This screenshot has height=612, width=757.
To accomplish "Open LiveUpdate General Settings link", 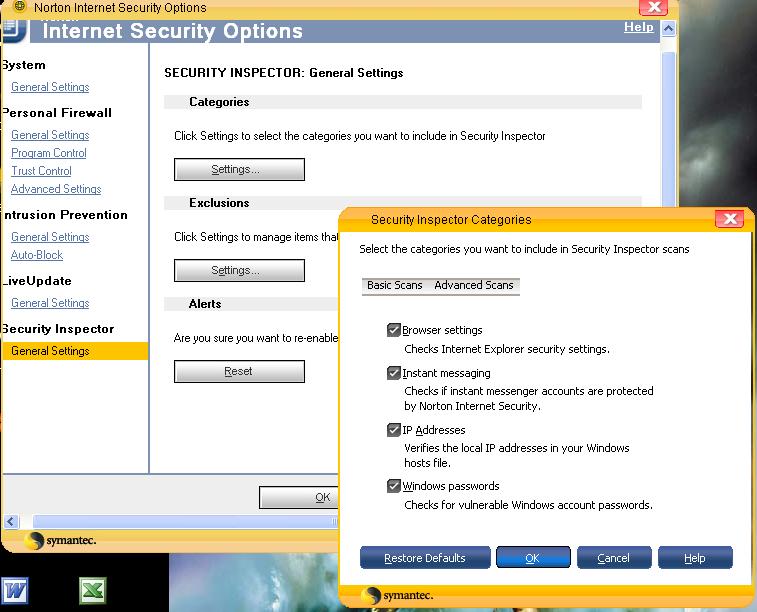I will click(50, 303).
